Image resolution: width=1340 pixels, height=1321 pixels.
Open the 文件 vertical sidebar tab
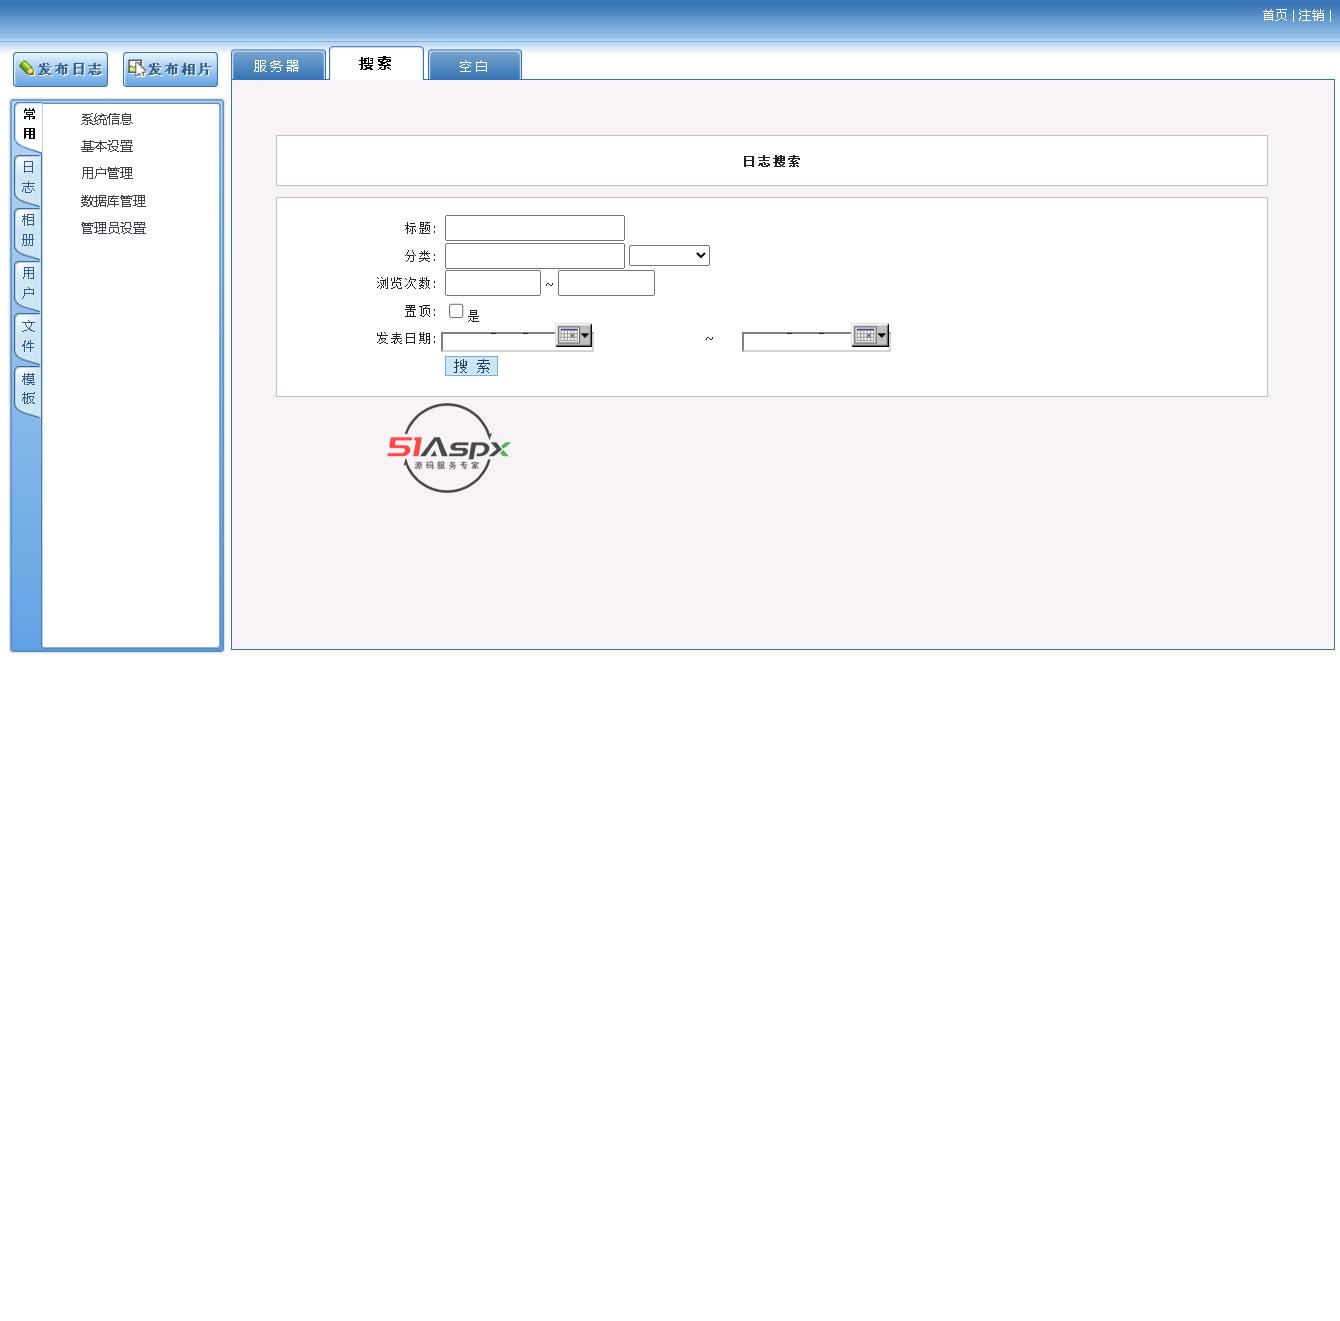click(x=28, y=337)
